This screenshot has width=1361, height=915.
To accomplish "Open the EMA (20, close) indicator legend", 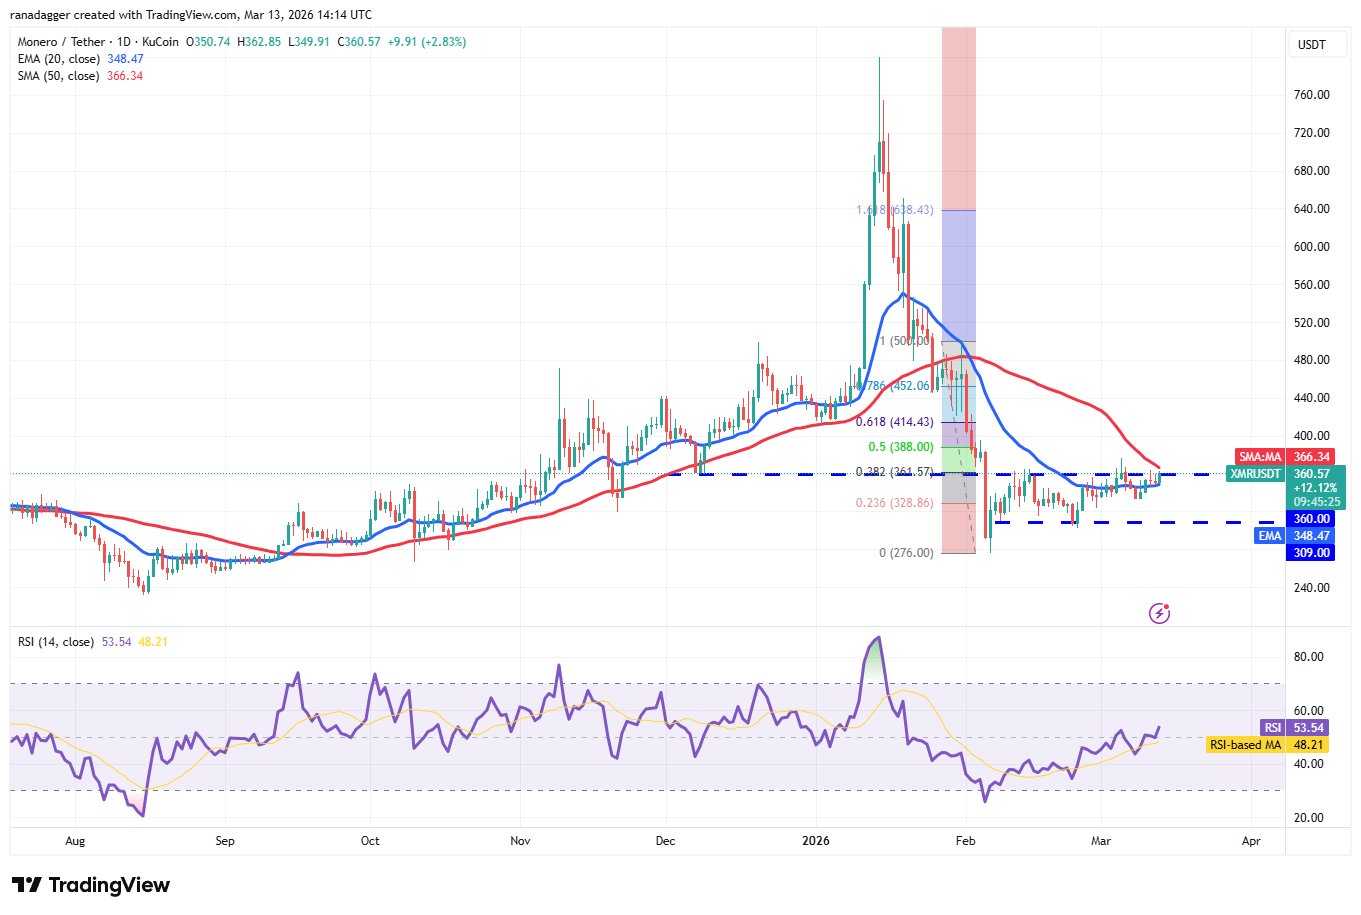I will tap(58, 59).
